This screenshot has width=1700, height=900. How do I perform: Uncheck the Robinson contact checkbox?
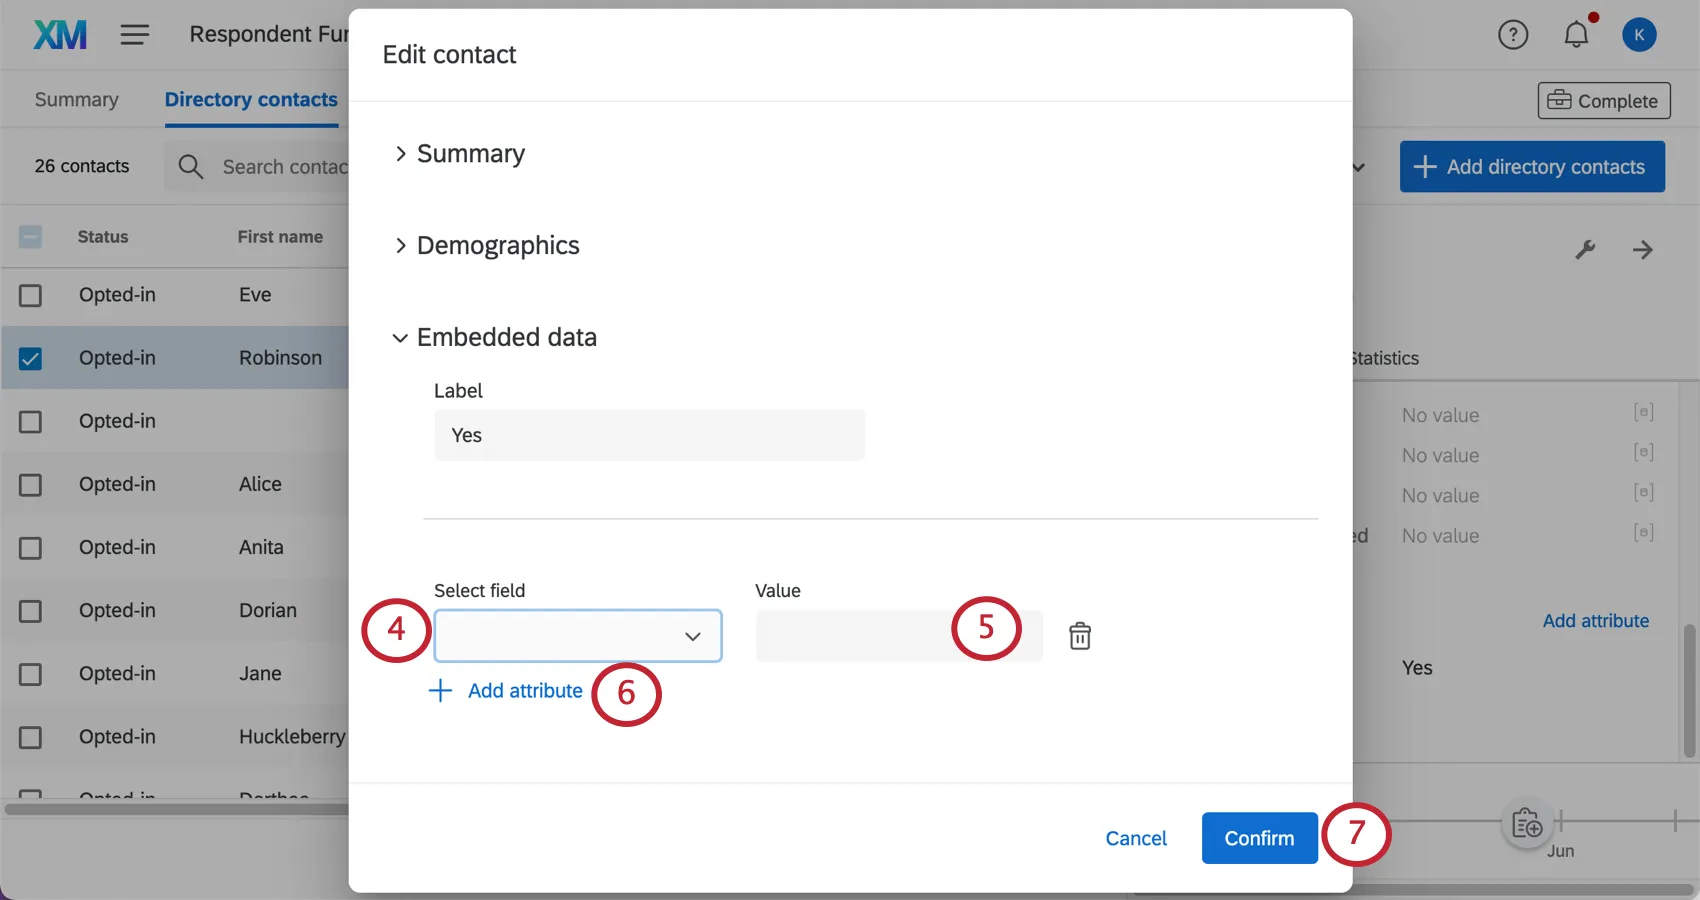pos(31,359)
